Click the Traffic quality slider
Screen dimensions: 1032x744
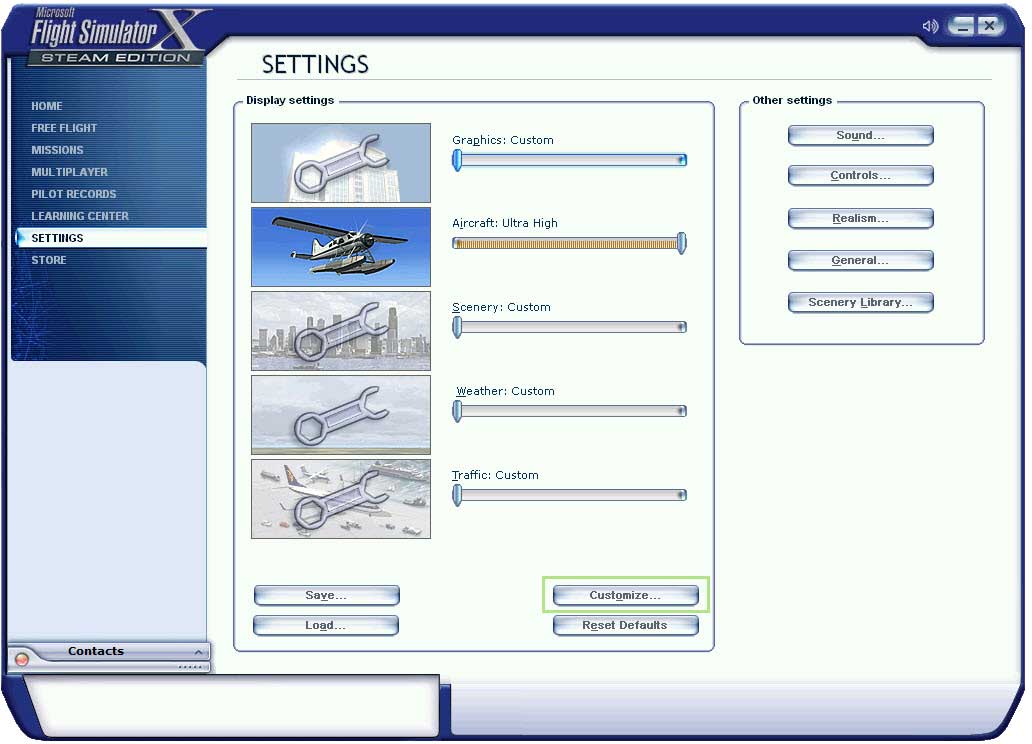569,495
